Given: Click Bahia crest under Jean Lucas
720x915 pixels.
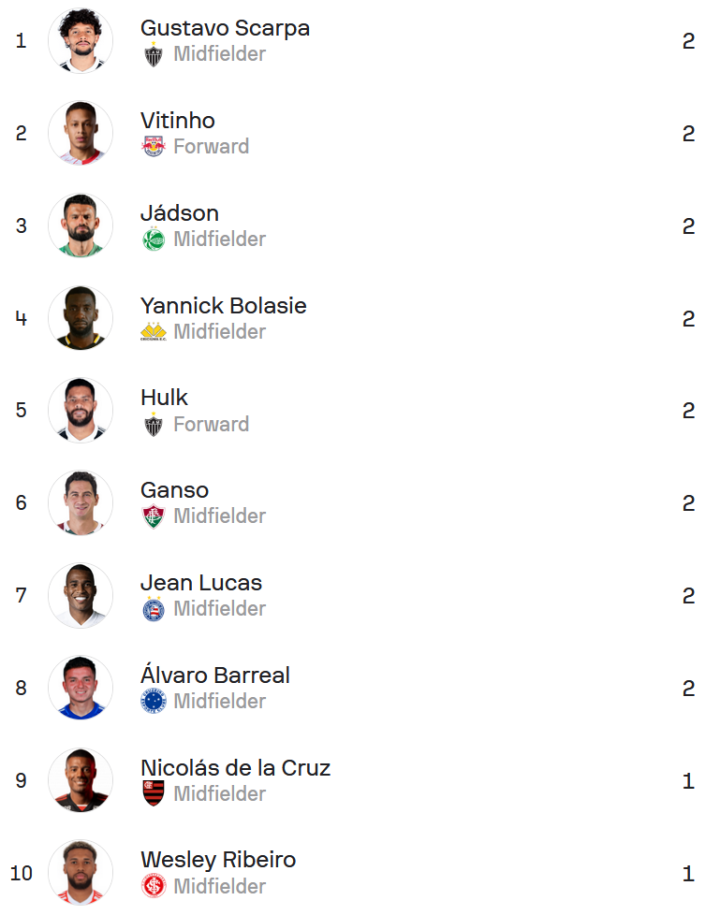Looking at the screenshot, I should (x=153, y=609).
